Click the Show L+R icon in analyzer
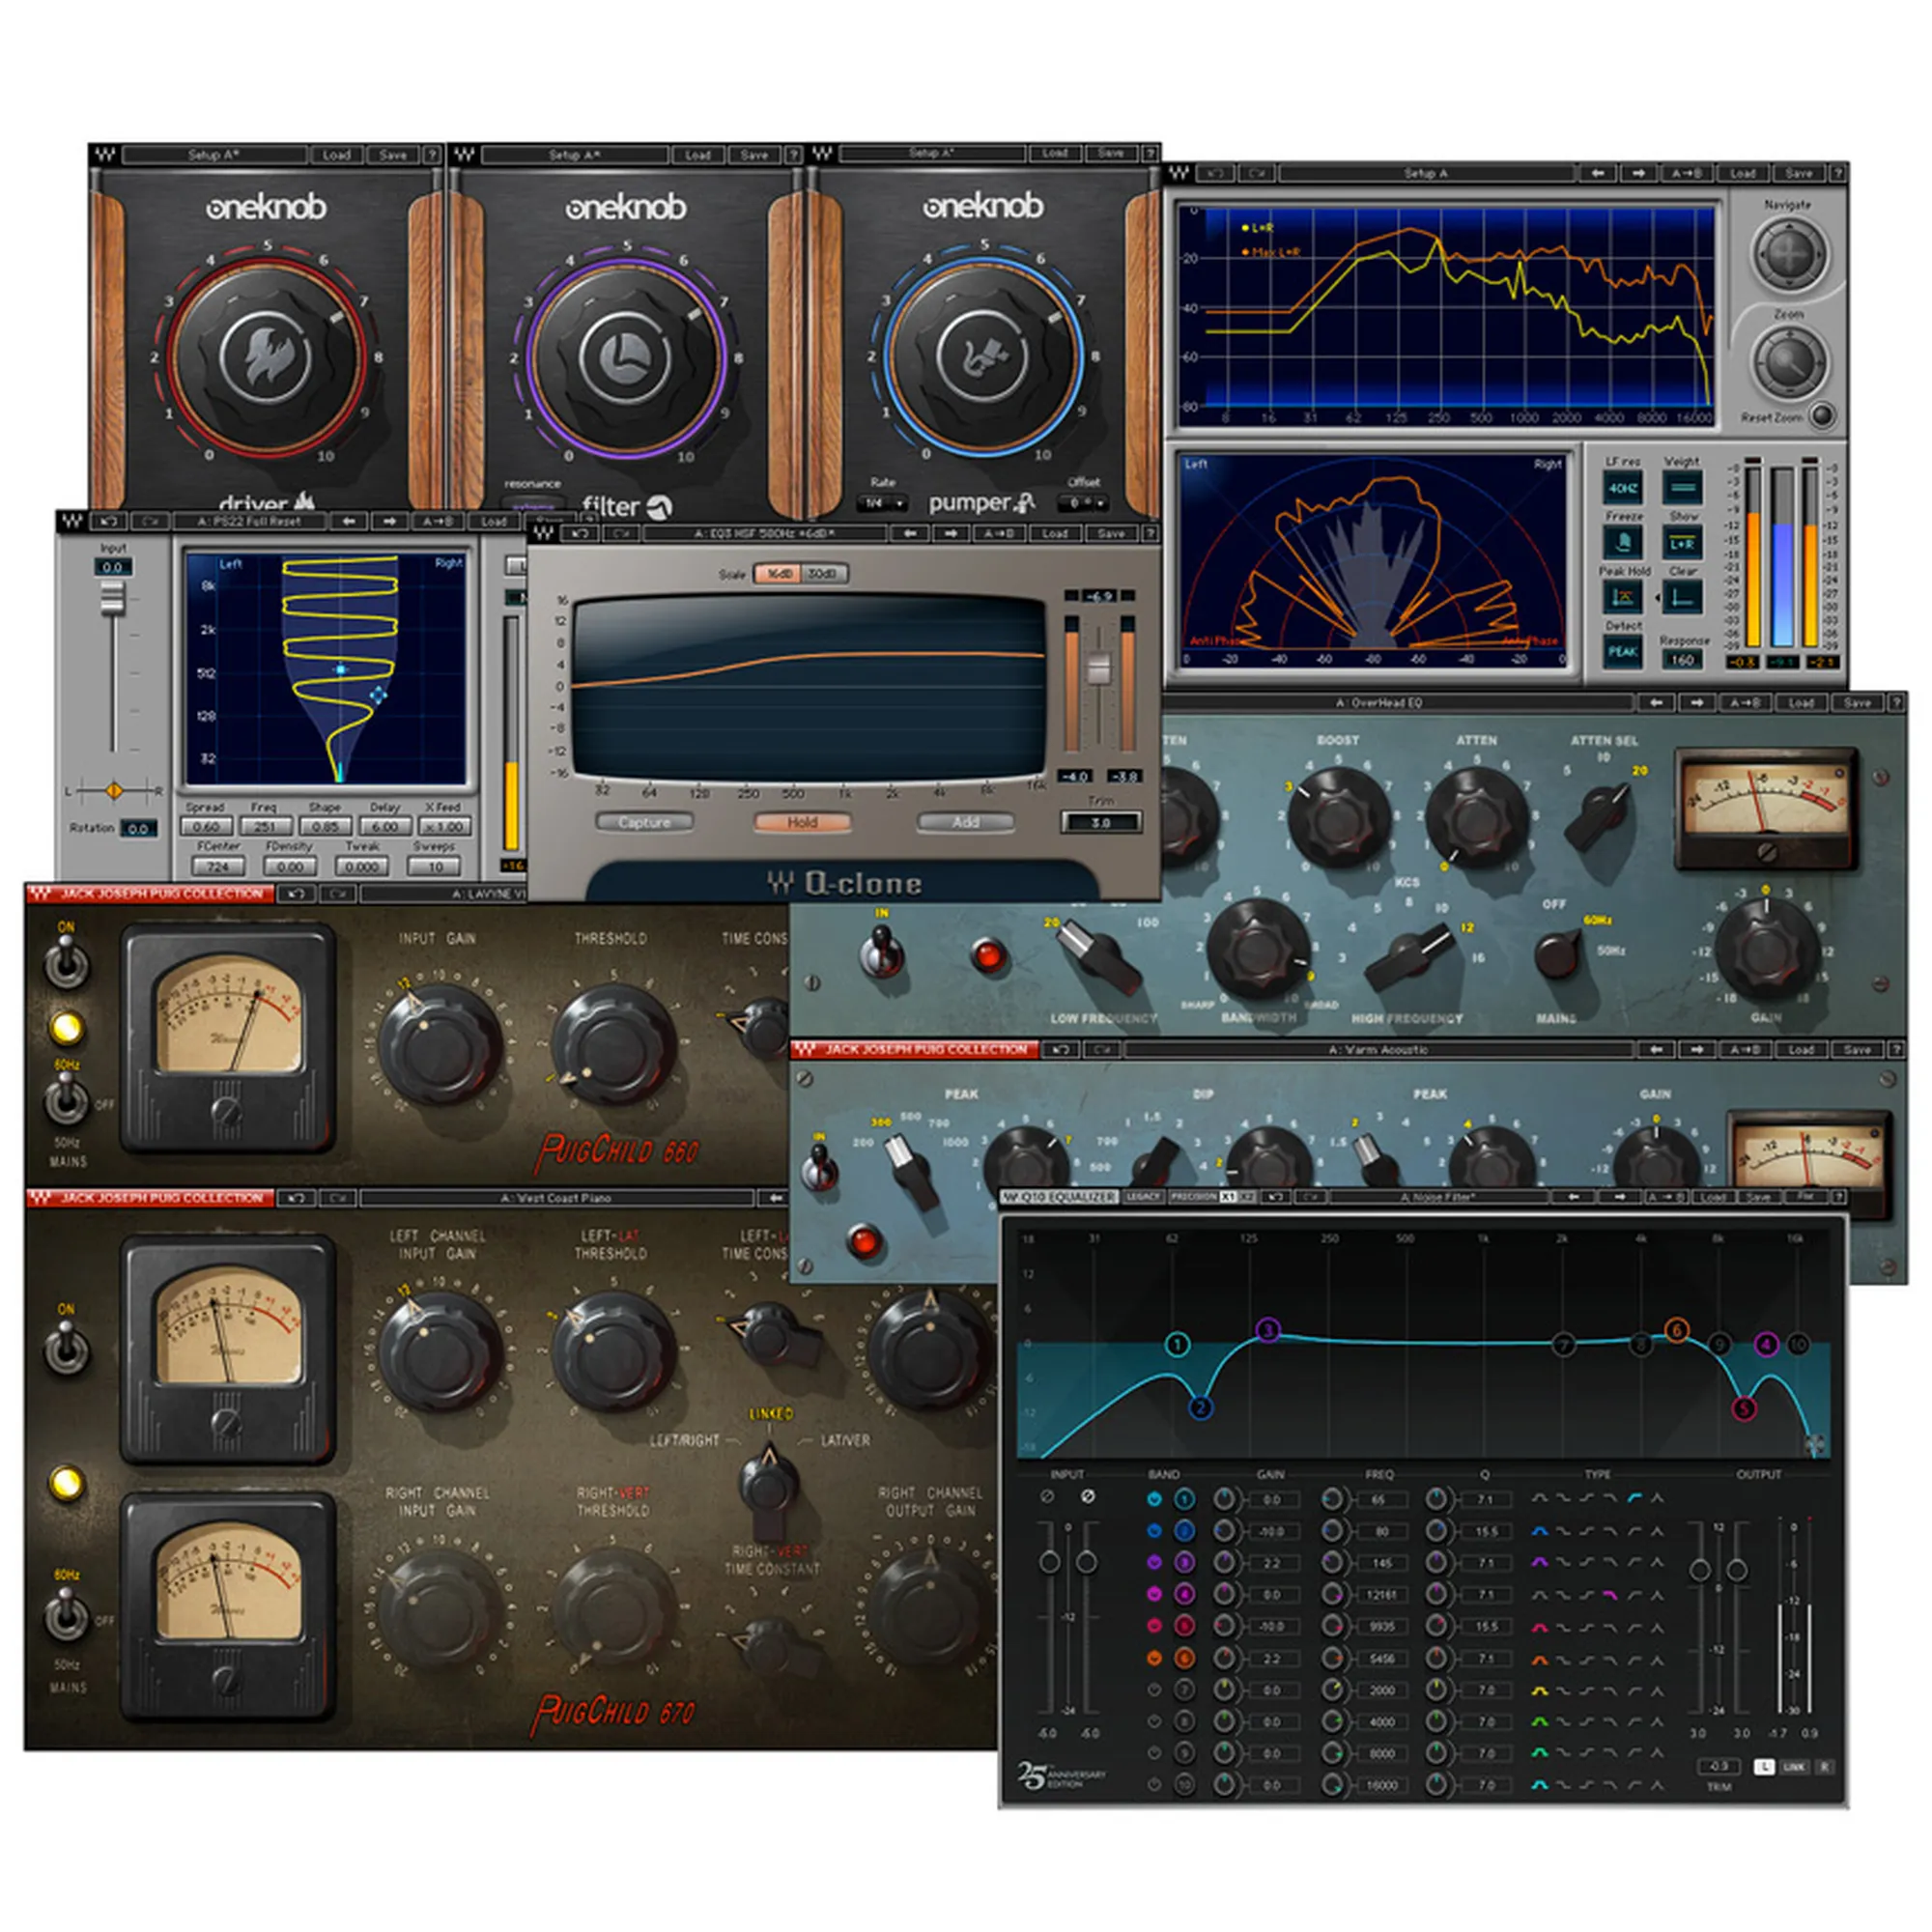The height and width of the screenshot is (1932, 1932). [1682, 543]
